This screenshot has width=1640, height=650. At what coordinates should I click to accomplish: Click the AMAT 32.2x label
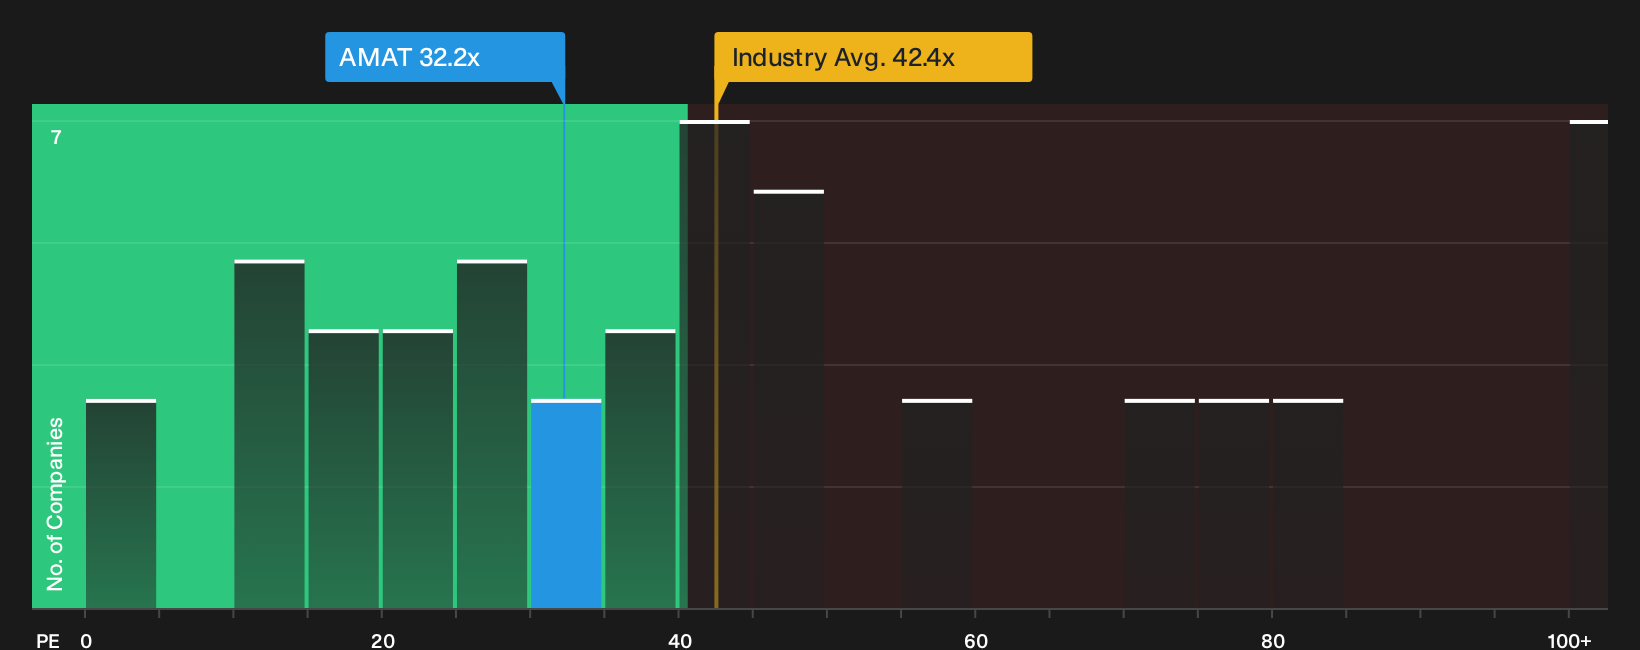pyautogui.click(x=445, y=57)
